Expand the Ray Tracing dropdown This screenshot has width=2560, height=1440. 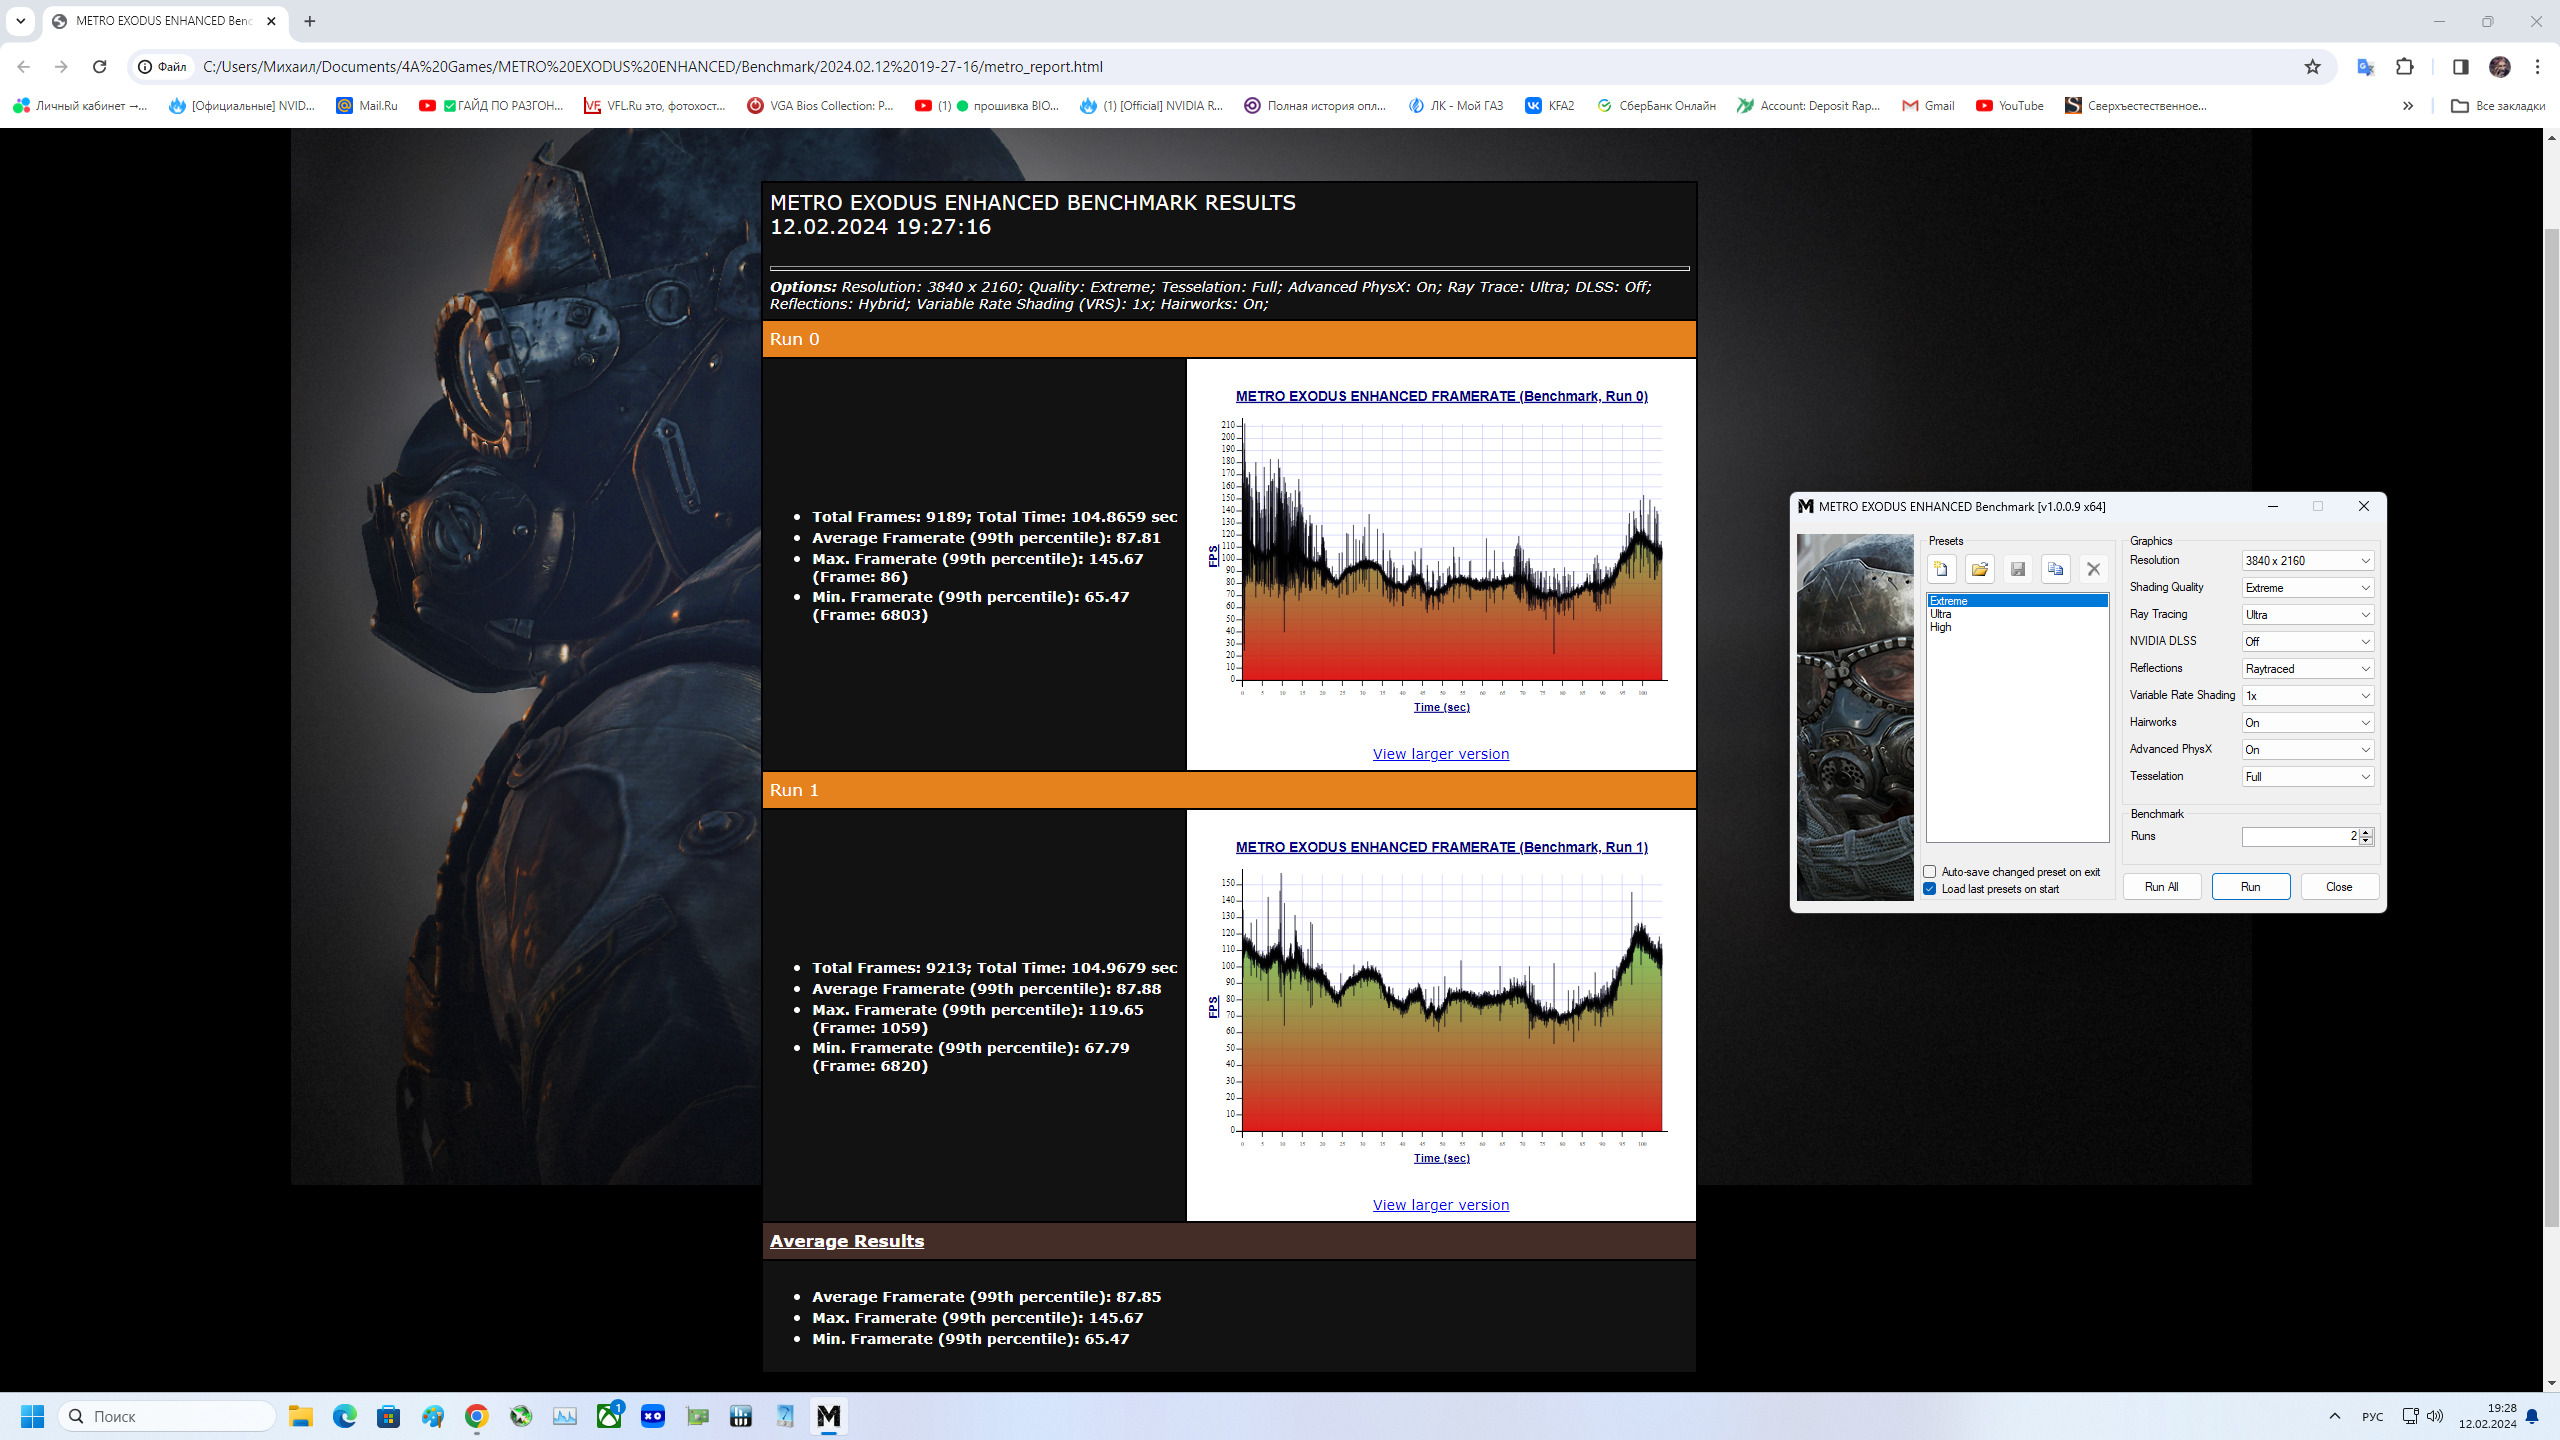click(x=2307, y=615)
